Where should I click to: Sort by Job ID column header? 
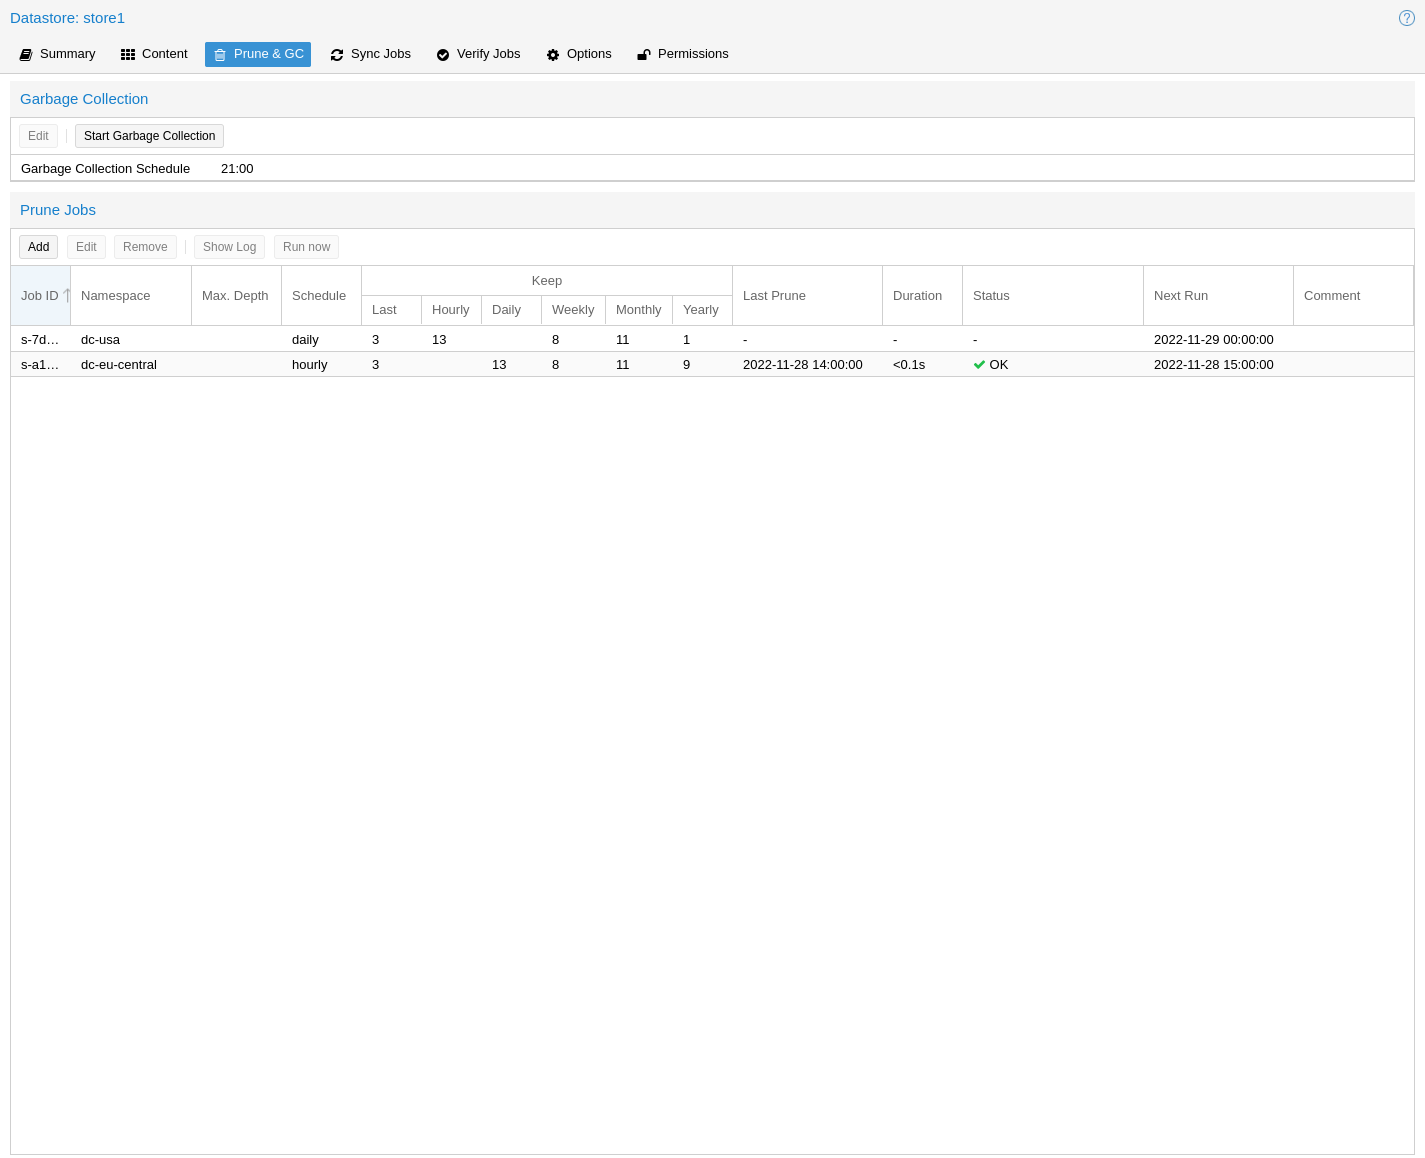click(40, 296)
